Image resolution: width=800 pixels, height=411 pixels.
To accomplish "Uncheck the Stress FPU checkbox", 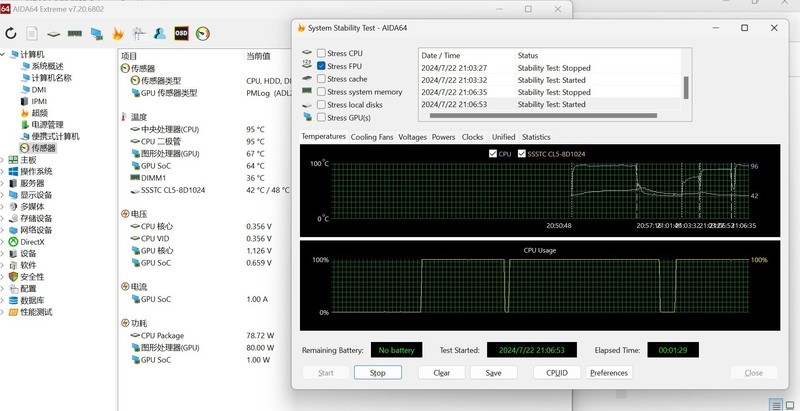I will [321, 66].
